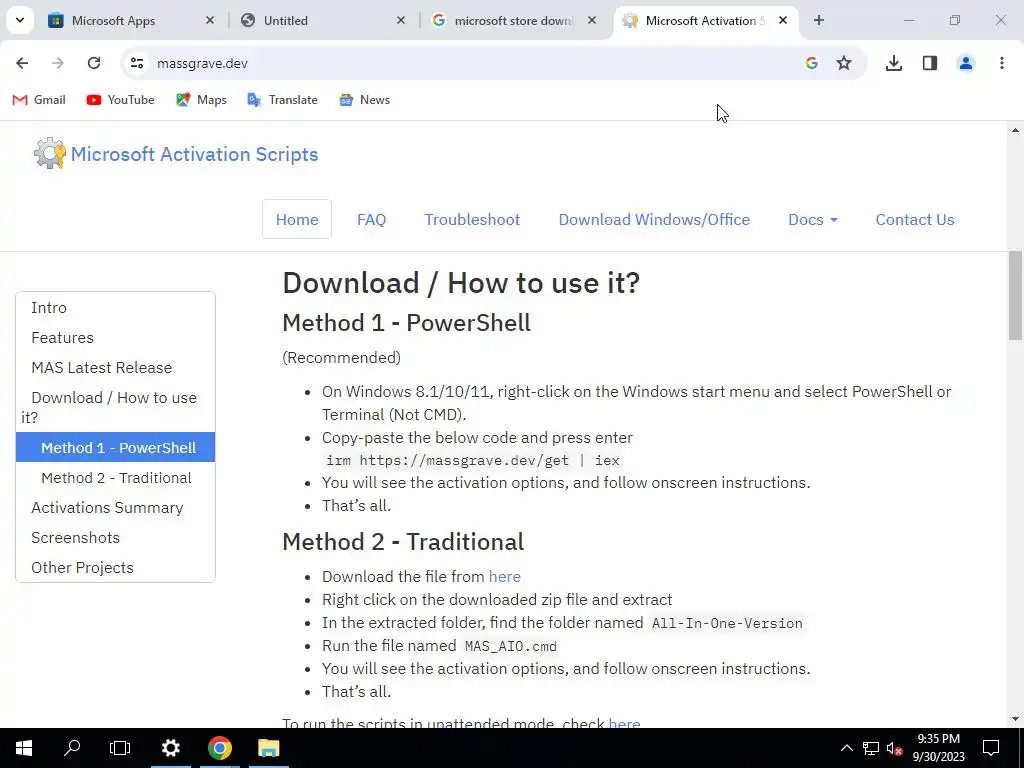Show hidden system tray icons
The height and width of the screenshot is (768, 1024).
coord(846,748)
